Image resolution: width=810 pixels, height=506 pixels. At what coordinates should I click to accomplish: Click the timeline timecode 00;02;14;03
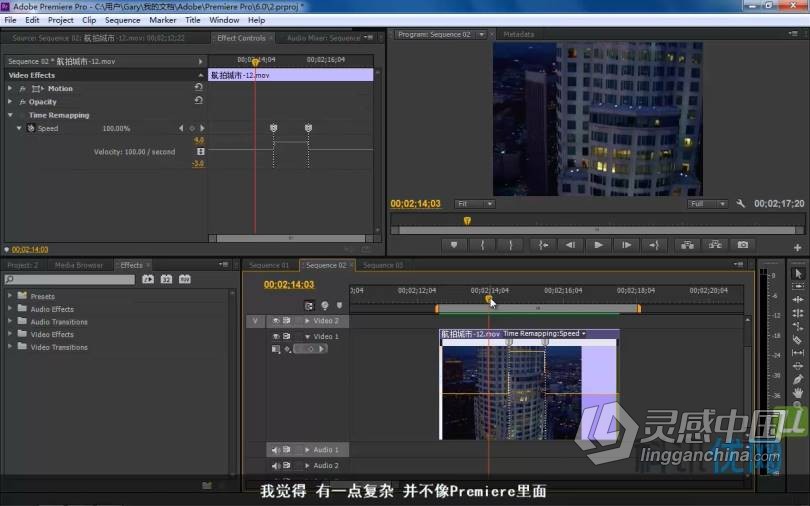point(289,284)
